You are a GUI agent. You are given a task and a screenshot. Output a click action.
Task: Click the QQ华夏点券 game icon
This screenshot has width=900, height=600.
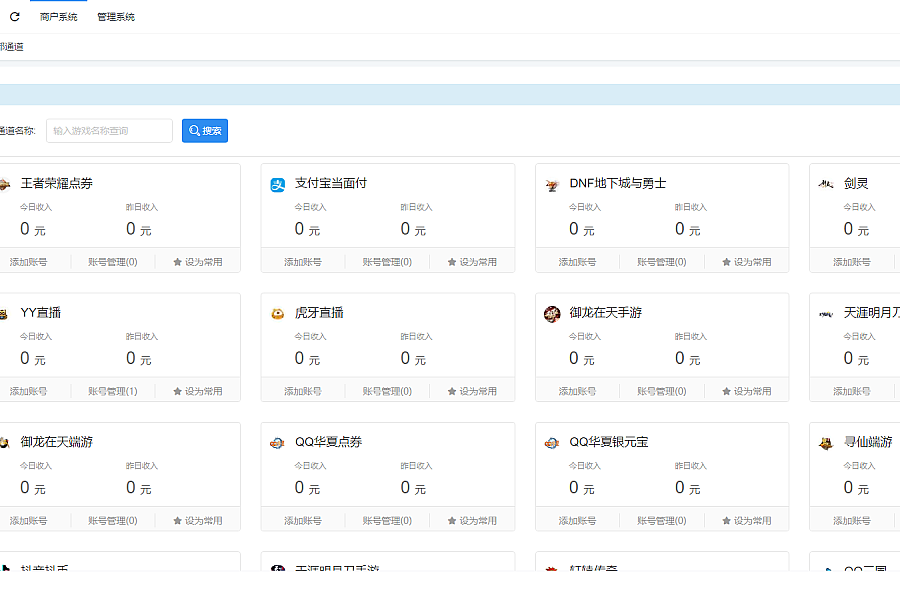pos(277,443)
